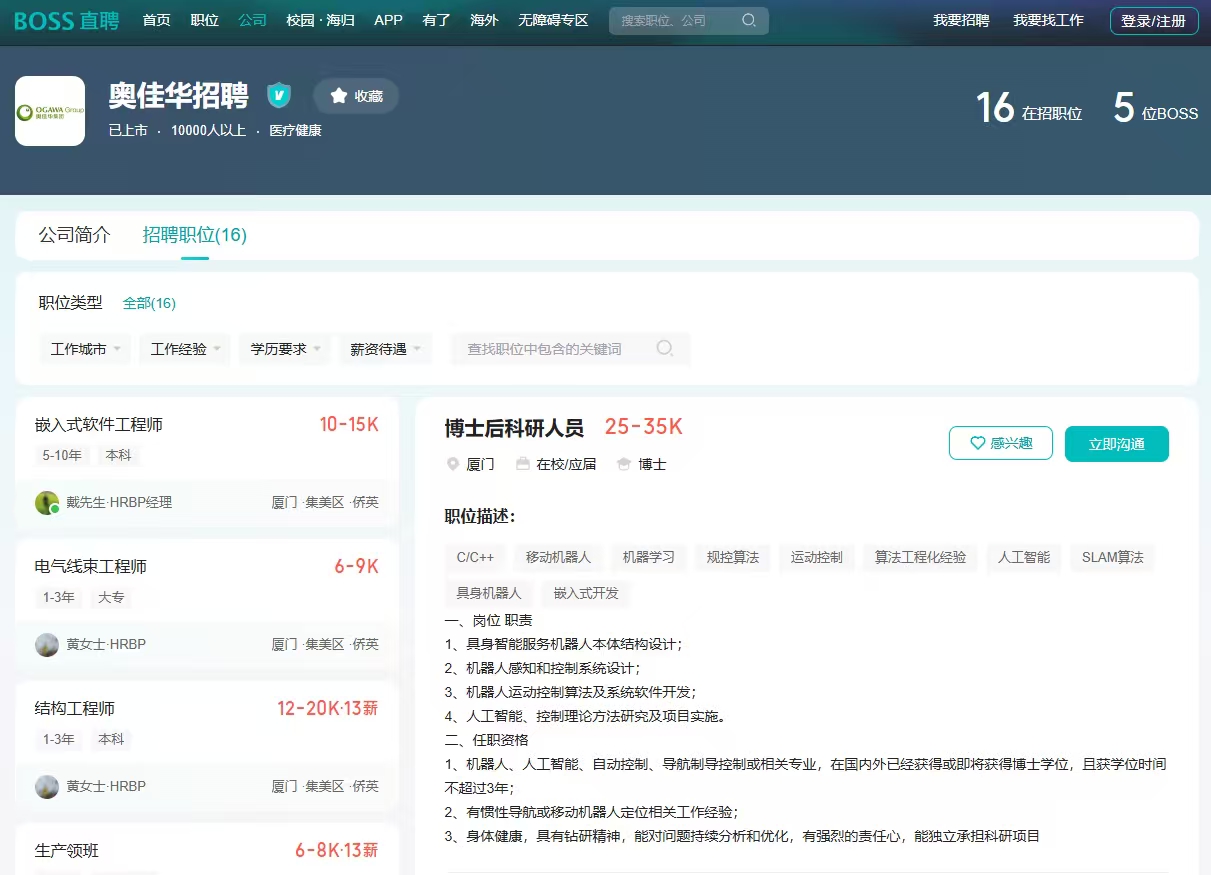Image resolution: width=1211 pixels, height=875 pixels.
Task: Toggle the heart 感兴趣 button
Action: [1000, 443]
